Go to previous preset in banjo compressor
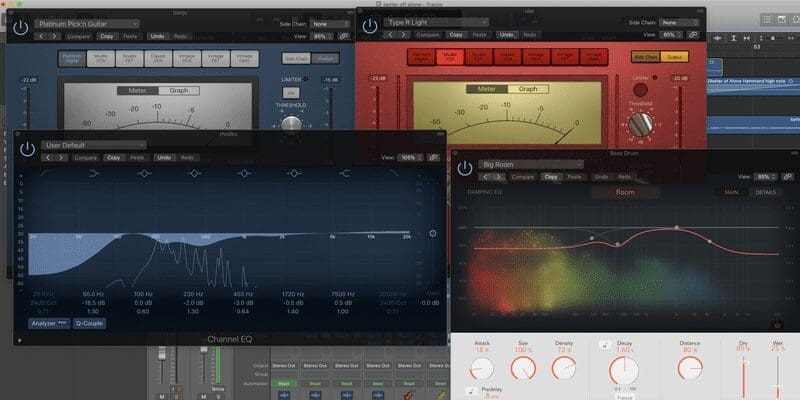 pyautogui.click(x=41, y=36)
